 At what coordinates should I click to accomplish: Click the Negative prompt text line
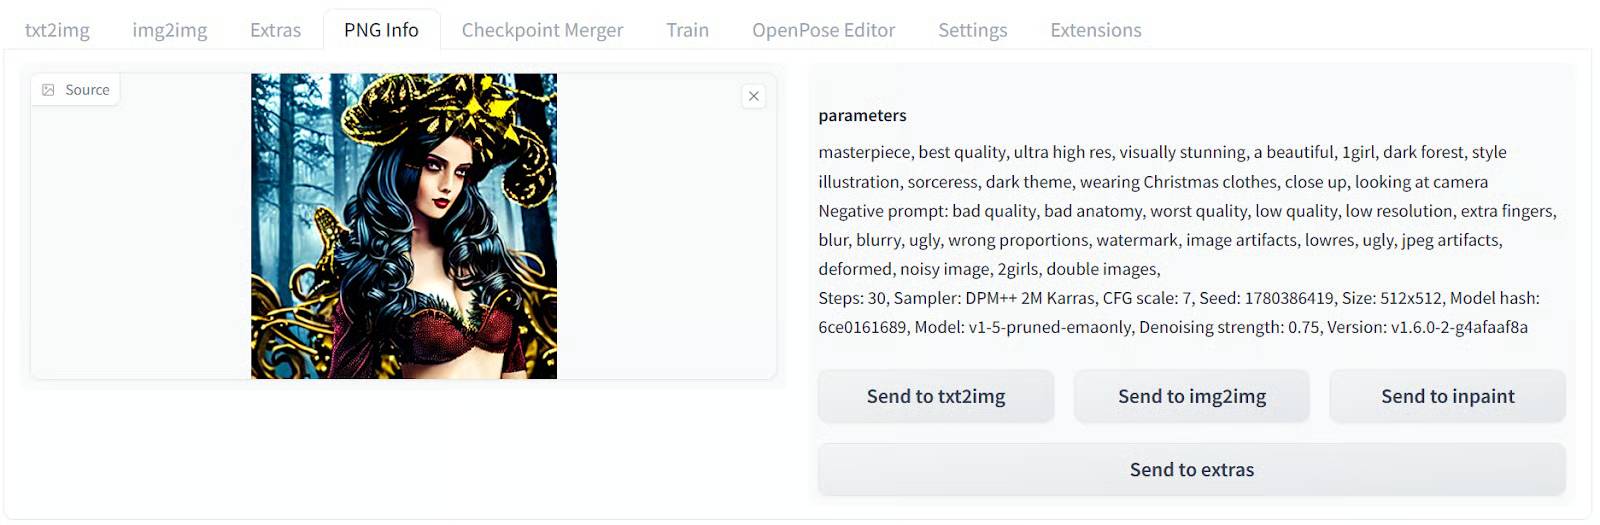[x=1186, y=211]
